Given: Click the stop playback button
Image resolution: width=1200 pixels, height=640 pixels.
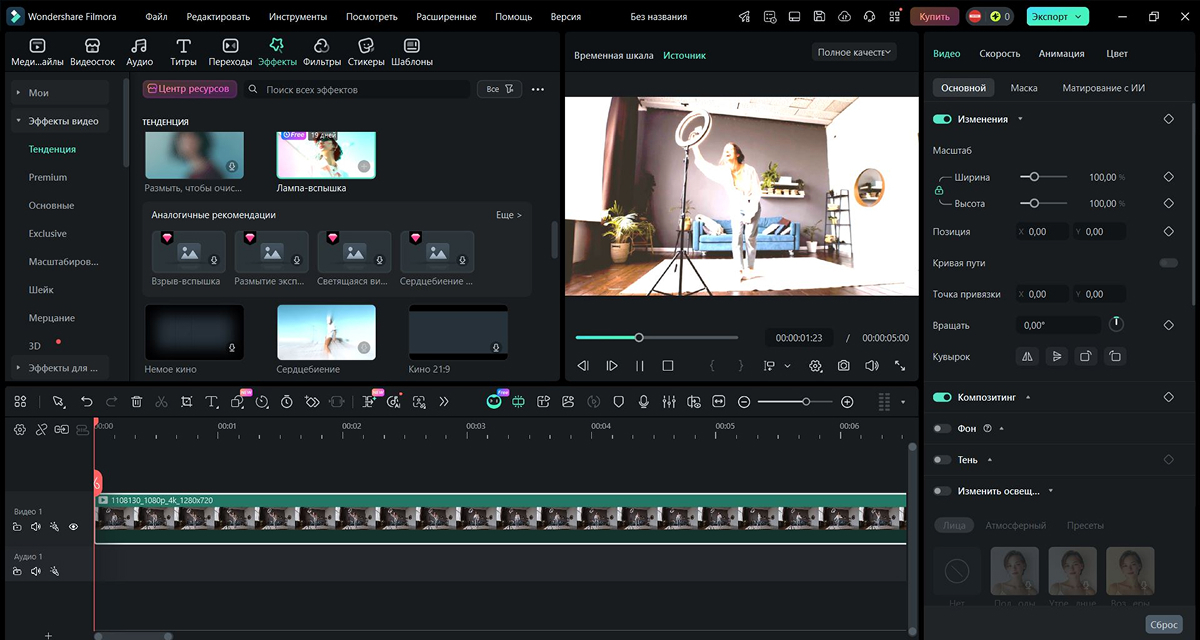Looking at the screenshot, I should 668,366.
